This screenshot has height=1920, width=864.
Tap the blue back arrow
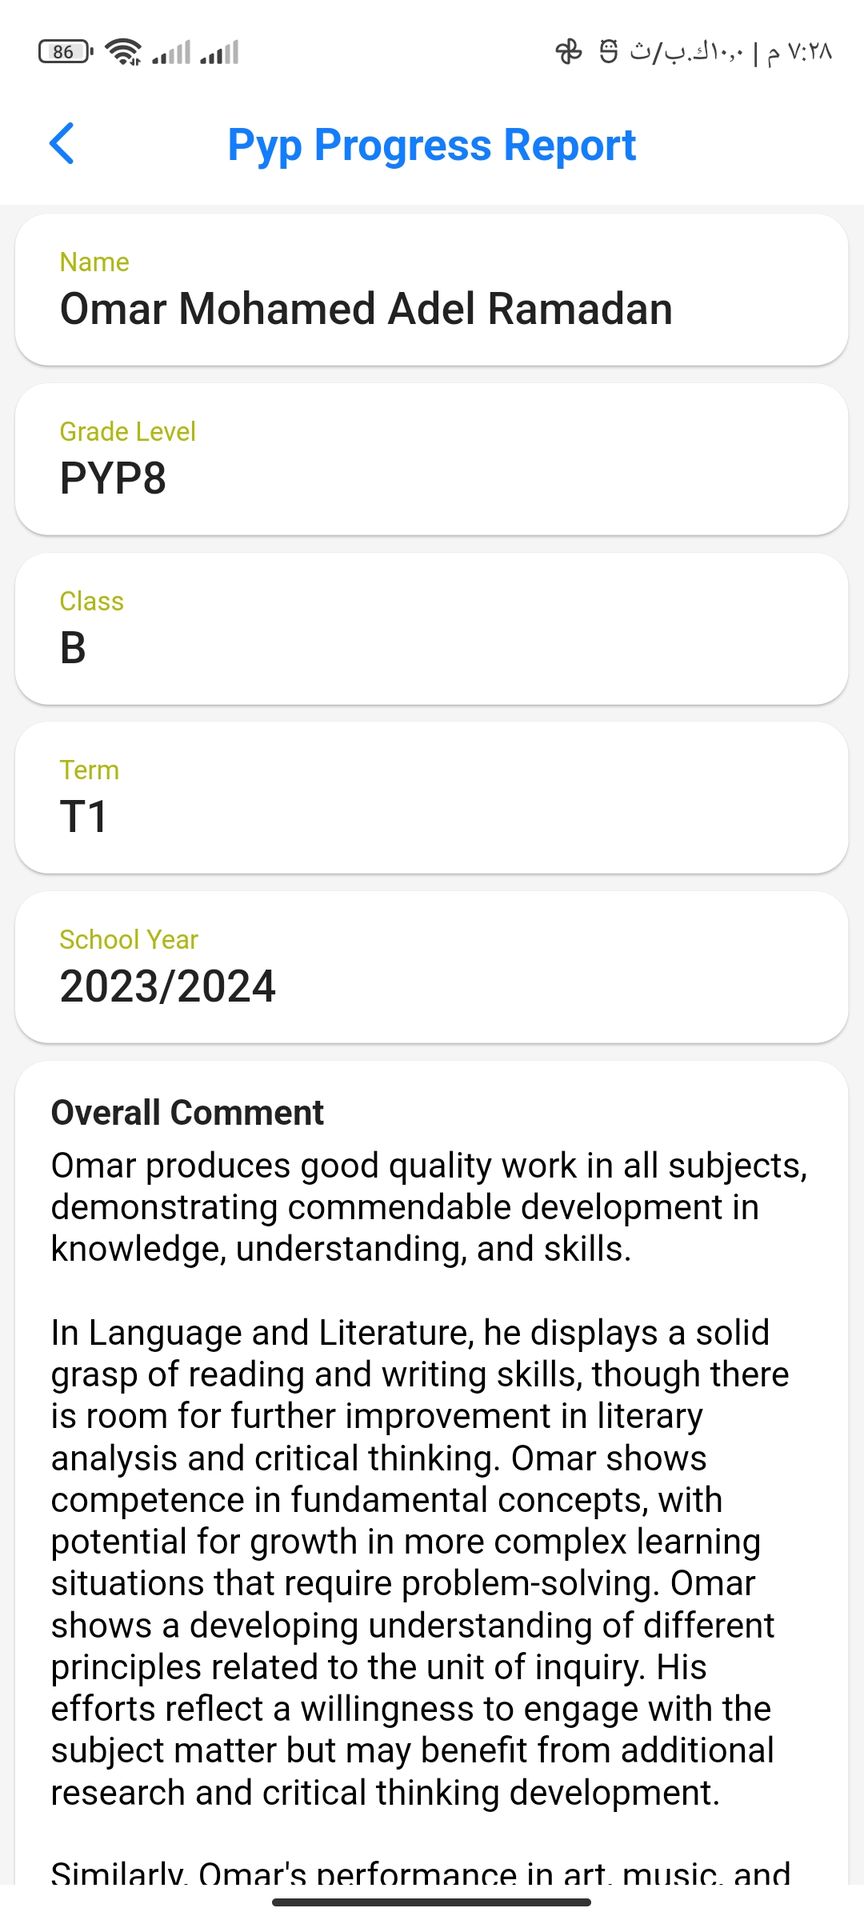pyautogui.click(x=62, y=144)
